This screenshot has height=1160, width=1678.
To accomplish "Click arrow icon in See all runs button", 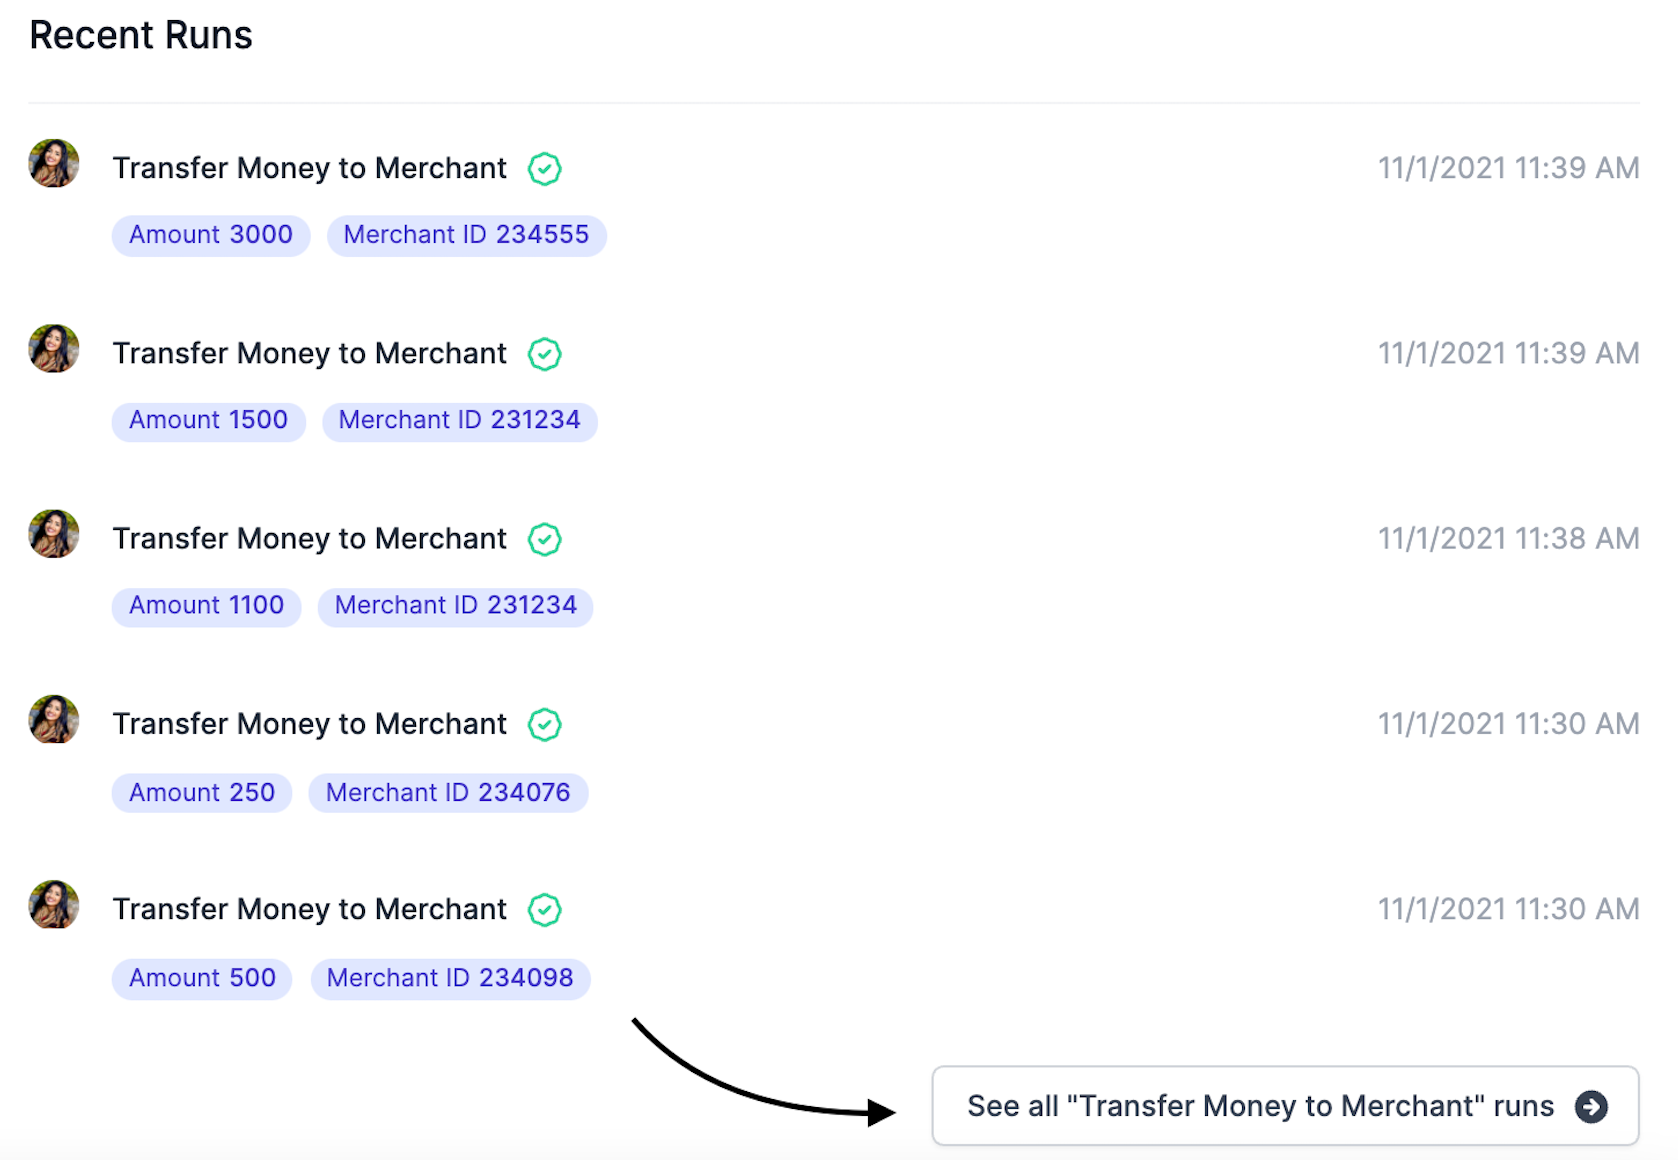I will coord(1591,1106).
